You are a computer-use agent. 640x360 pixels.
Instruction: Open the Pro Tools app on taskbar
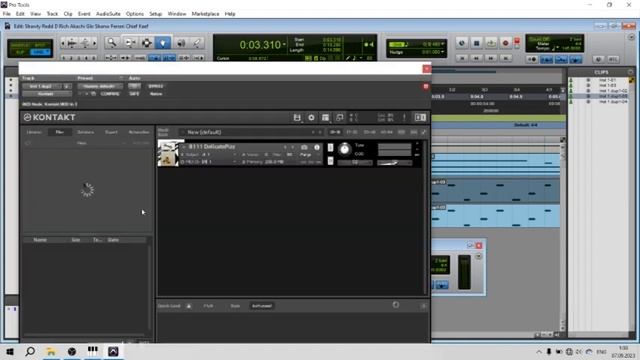pos(113,351)
